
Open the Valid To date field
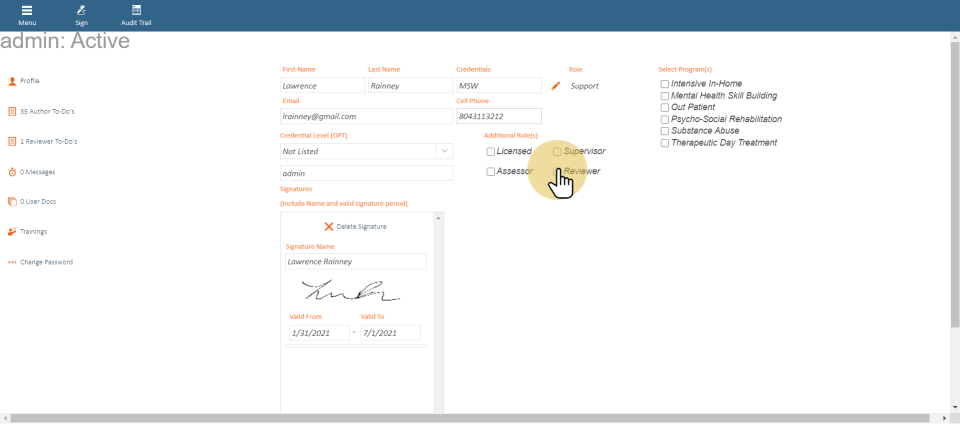point(389,333)
